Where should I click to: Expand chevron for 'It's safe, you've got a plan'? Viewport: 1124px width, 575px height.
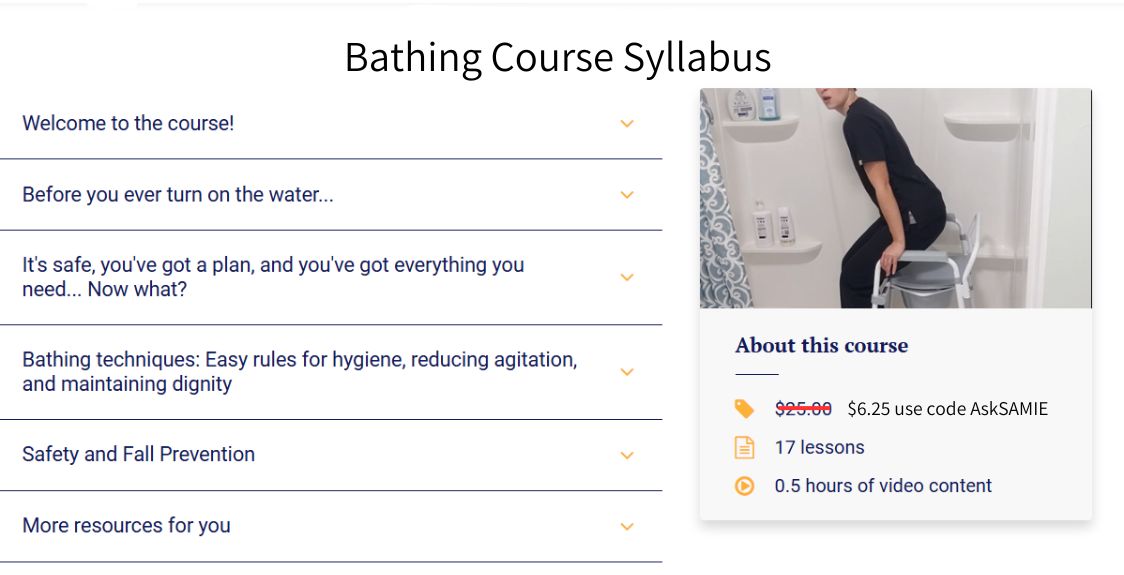coord(627,277)
